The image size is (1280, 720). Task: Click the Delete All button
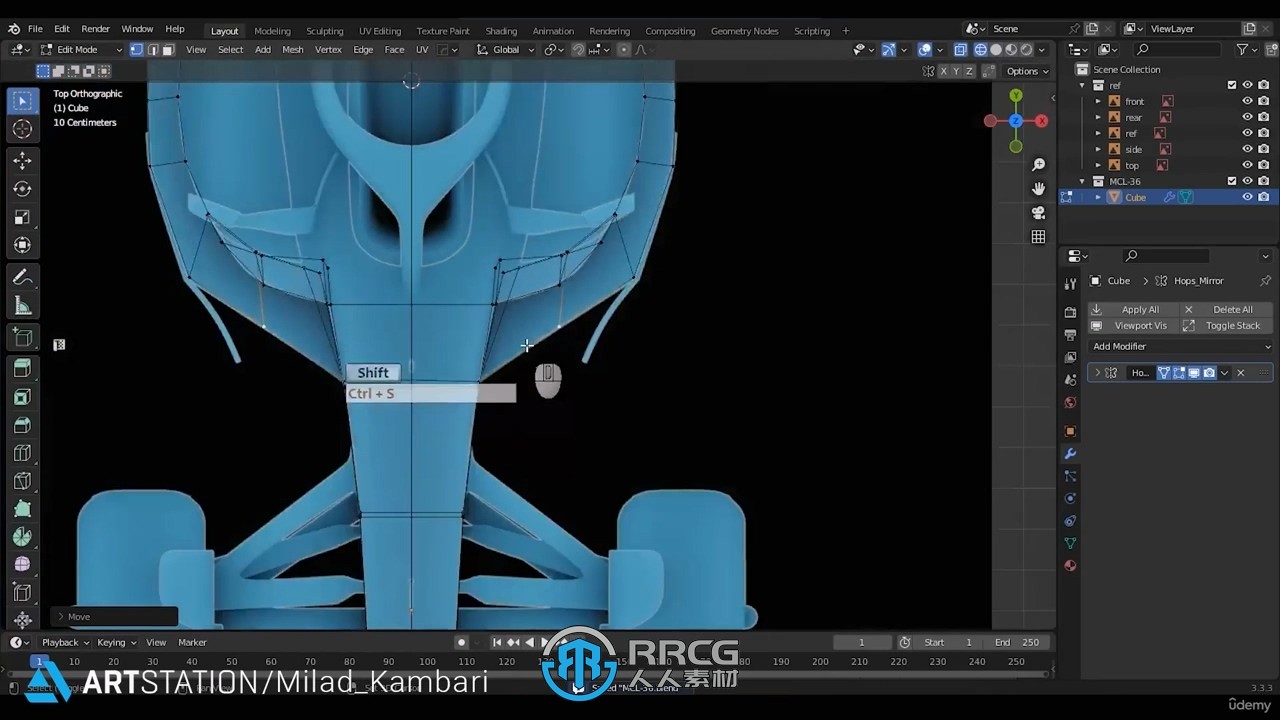pyautogui.click(x=1225, y=309)
